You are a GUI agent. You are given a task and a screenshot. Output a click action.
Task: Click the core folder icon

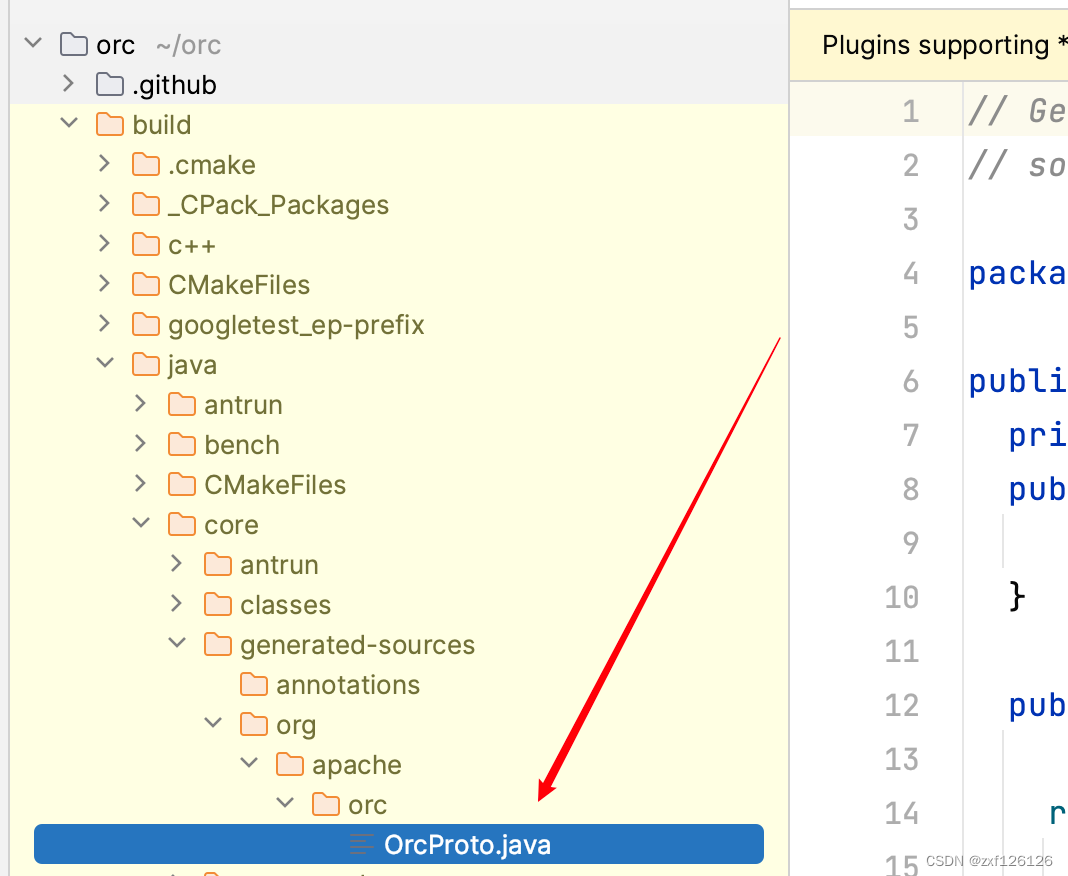[181, 524]
